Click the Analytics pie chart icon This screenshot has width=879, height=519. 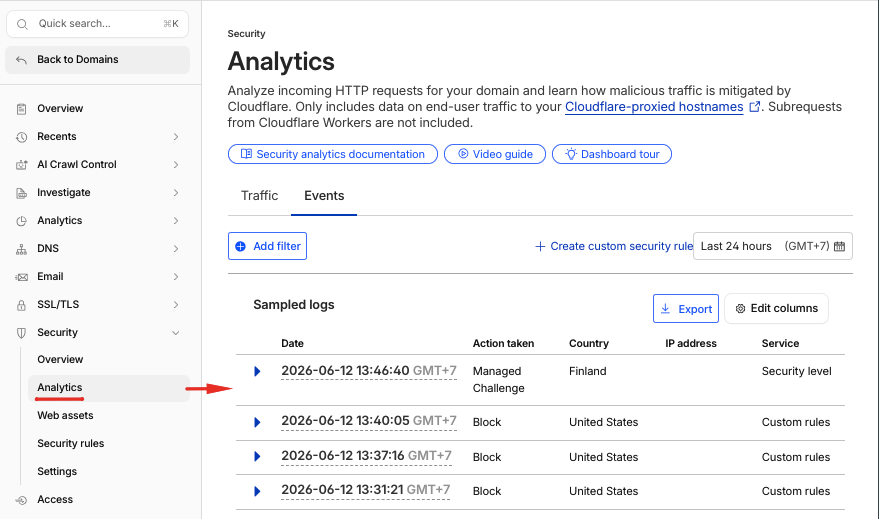(x=21, y=221)
